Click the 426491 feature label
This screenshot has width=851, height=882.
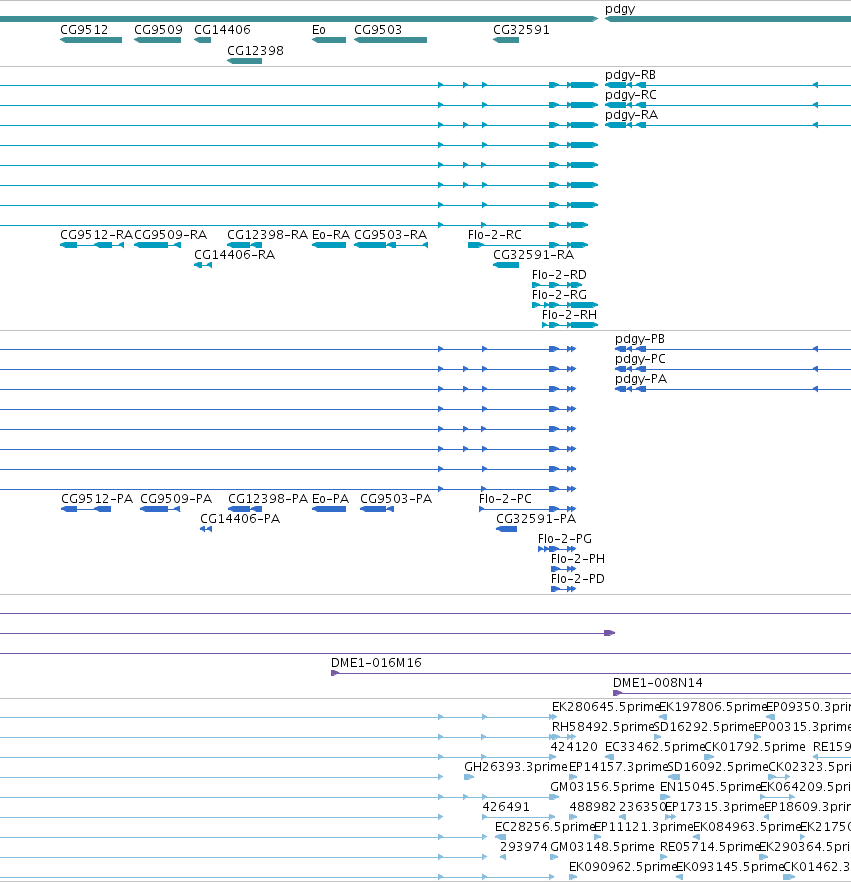point(506,807)
